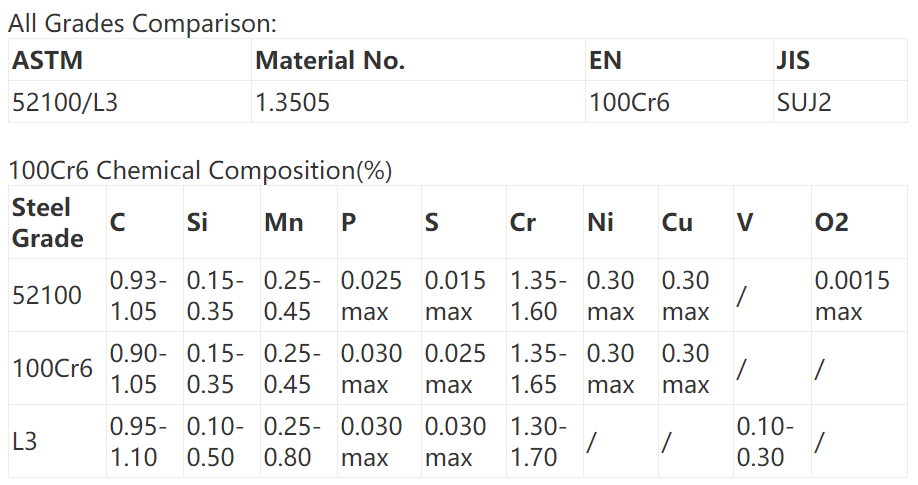Click the EN column header
Image resolution: width=918 pixels, height=485 pixels.
point(605,60)
